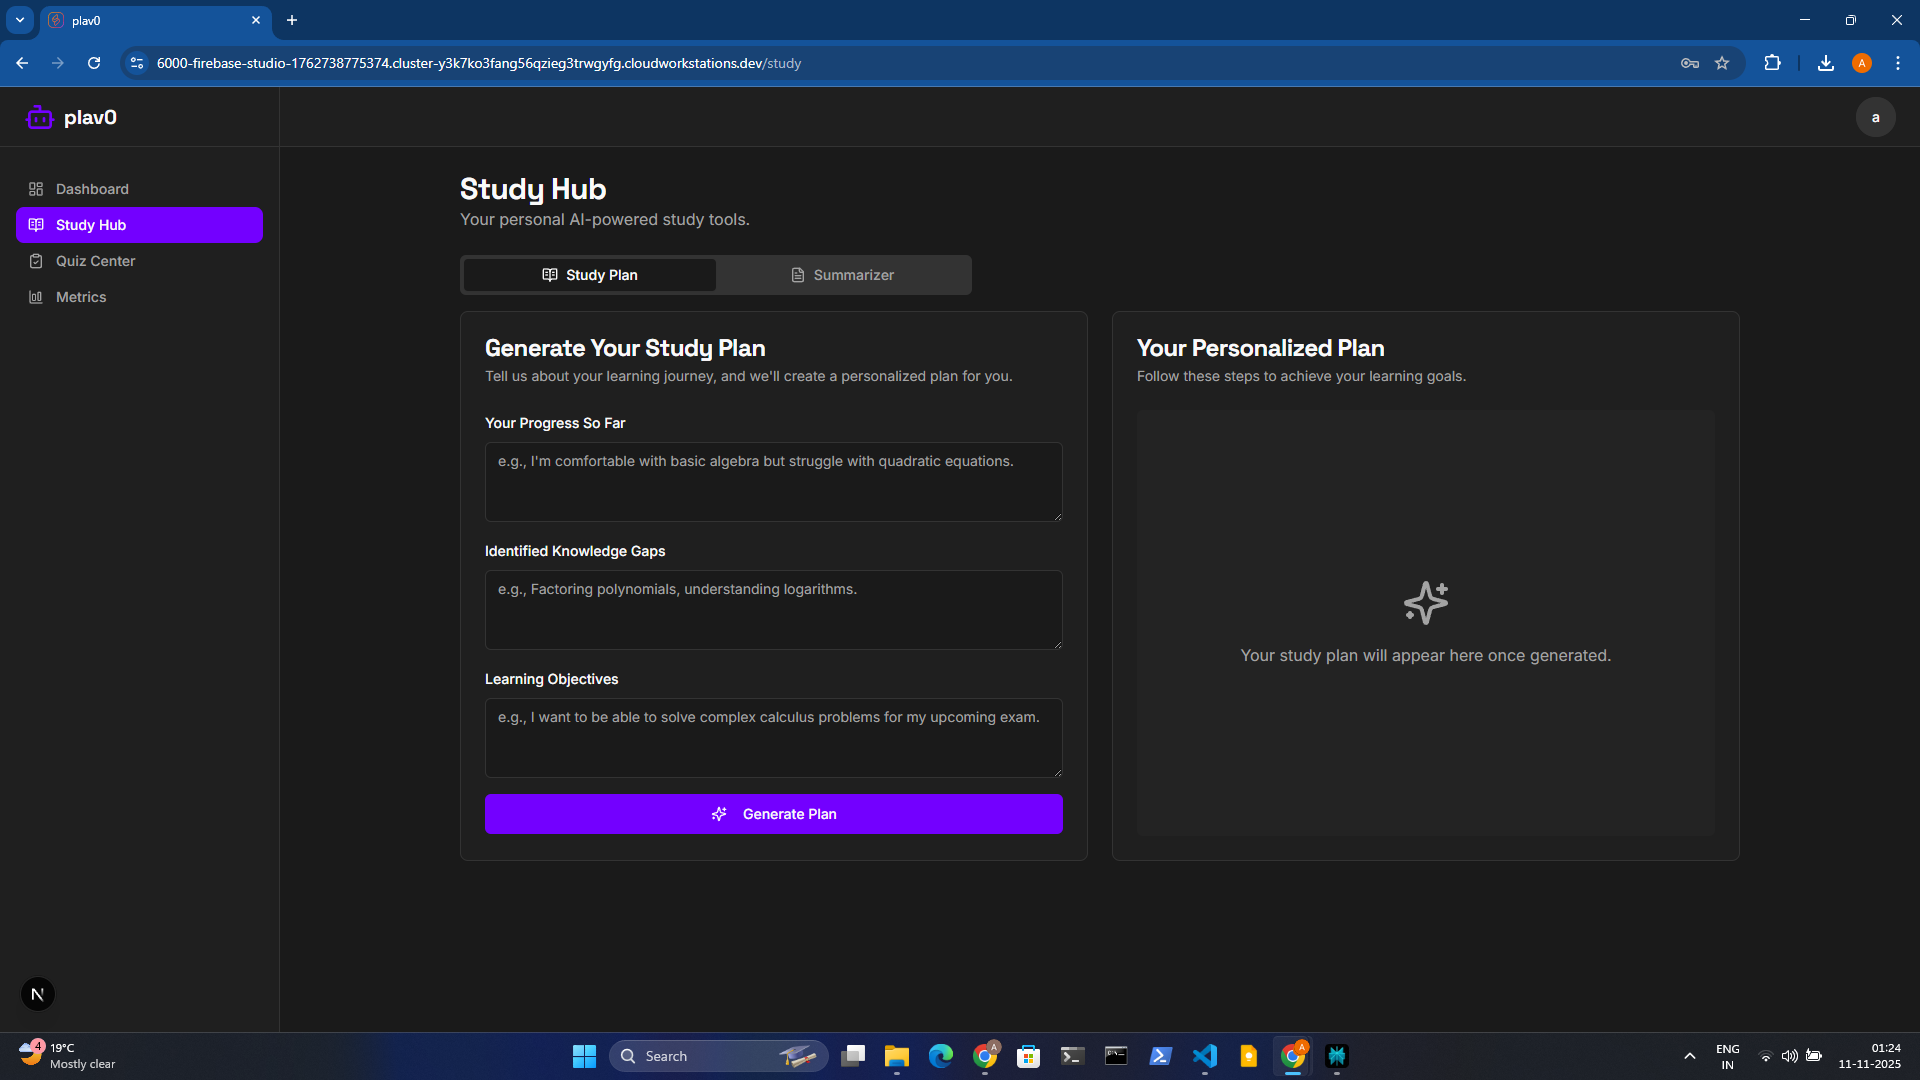Image resolution: width=1920 pixels, height=1080 pixels.
Task: Open Chrome downloads icon
Action: [x=1825, y=63]
